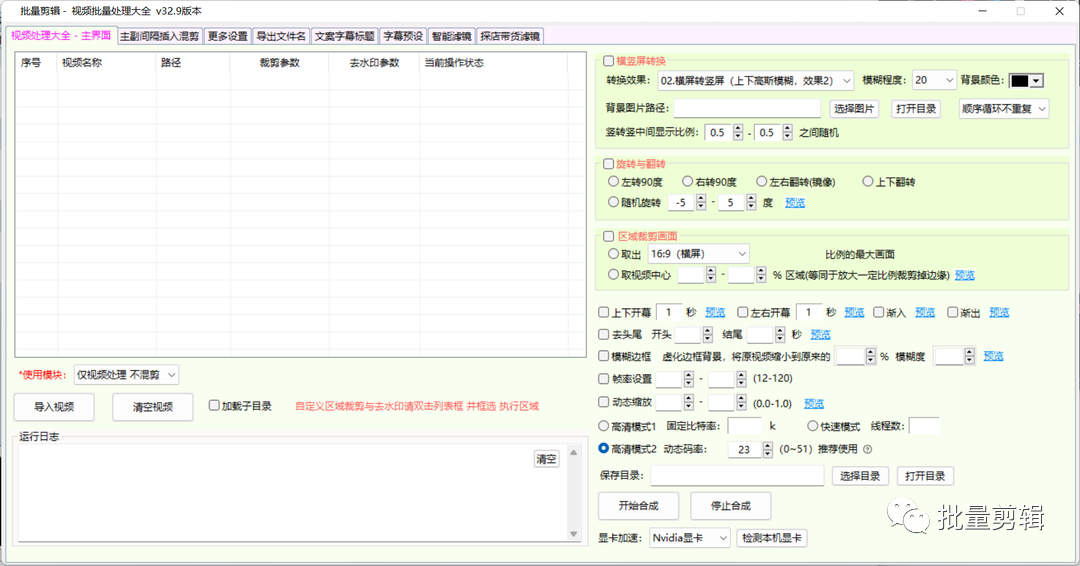Tick 加载子目录 checkbox

(x=214, y=406)
